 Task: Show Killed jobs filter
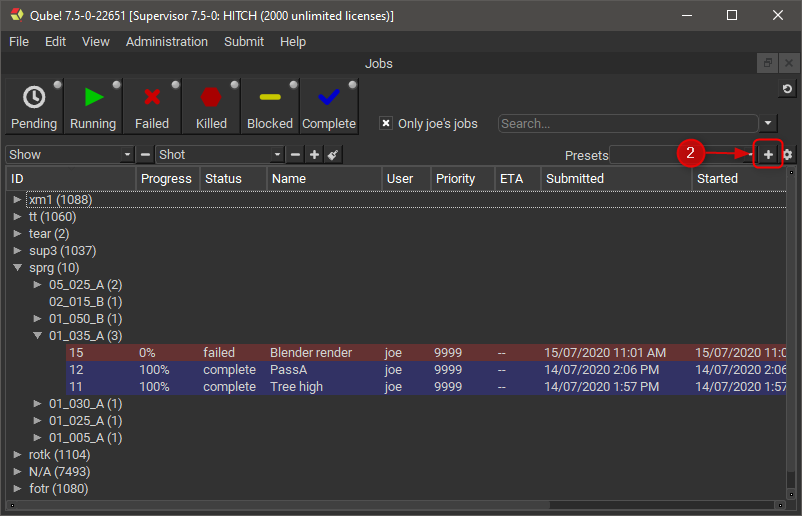pyautogui.click(x=211, y=106)
